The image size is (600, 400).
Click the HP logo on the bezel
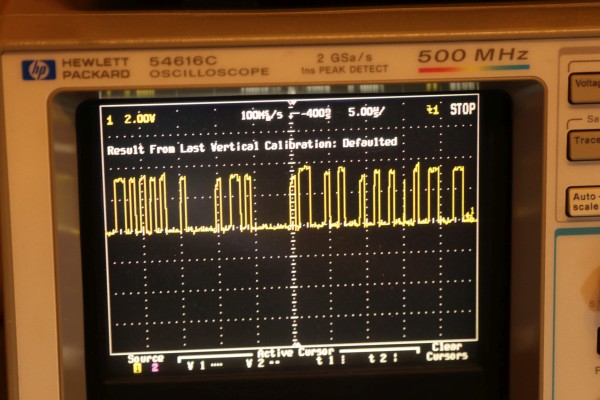click(x=39, y=69)
